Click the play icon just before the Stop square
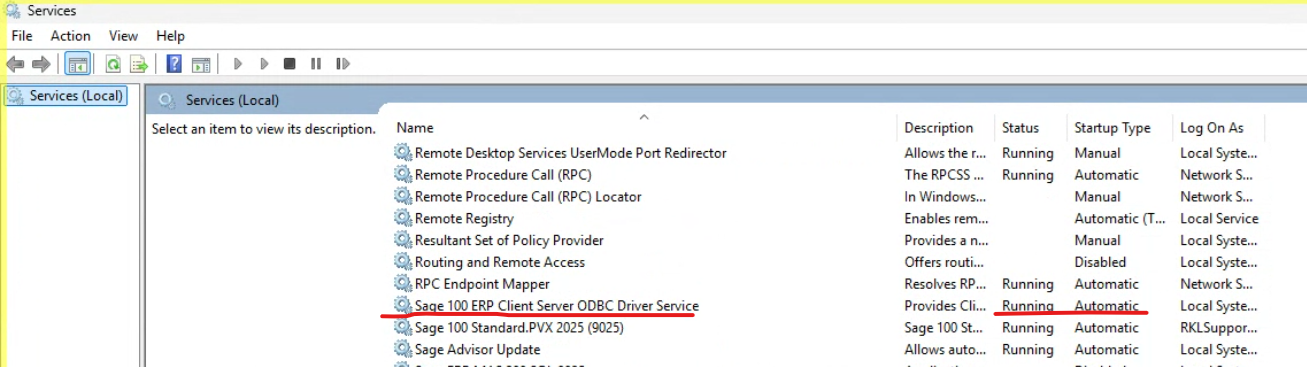This screenshot has width=1307, height=367. [x=264, y=64]
